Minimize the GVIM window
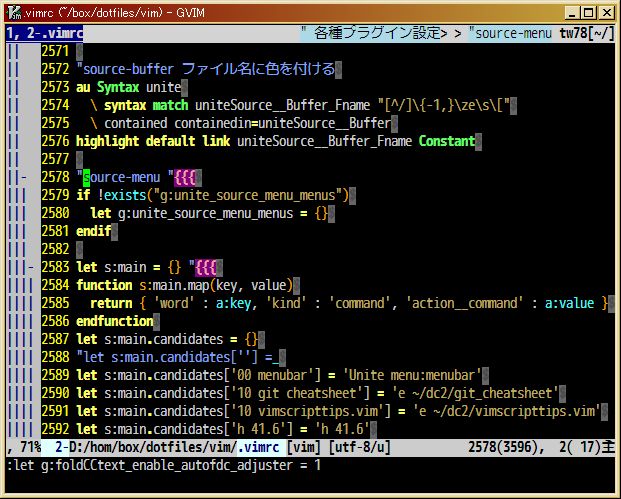 coord(571,13)
